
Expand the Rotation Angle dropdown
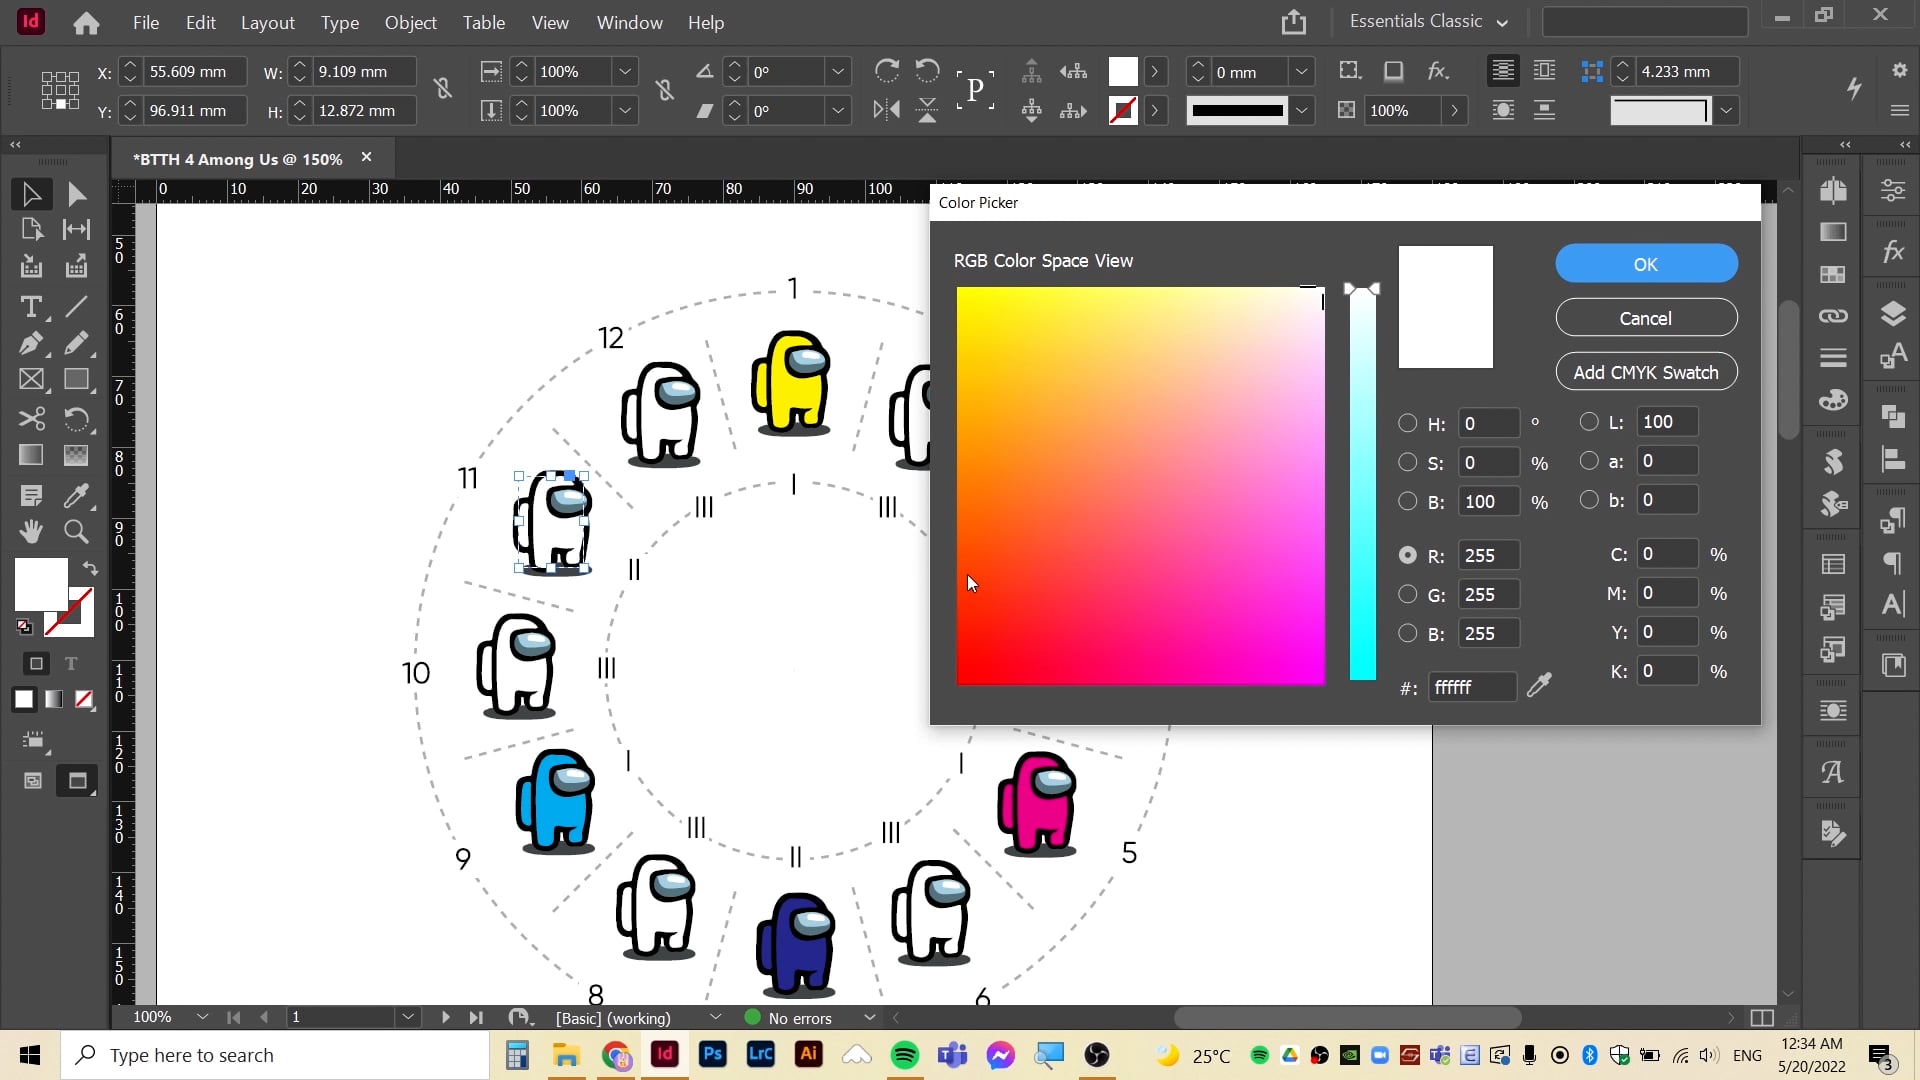pyautogui.click(x=838, y=72)
